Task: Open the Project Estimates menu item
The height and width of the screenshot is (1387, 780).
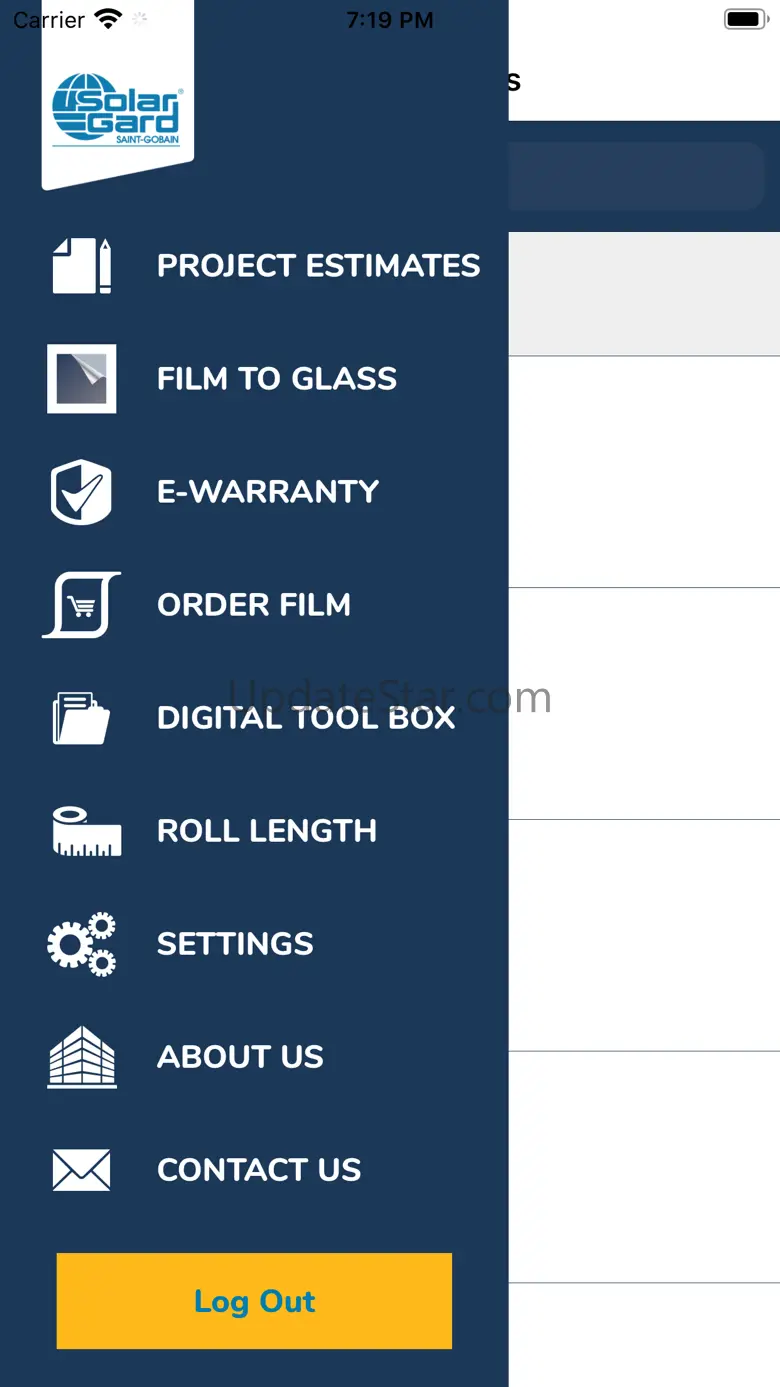Action: 318,266
